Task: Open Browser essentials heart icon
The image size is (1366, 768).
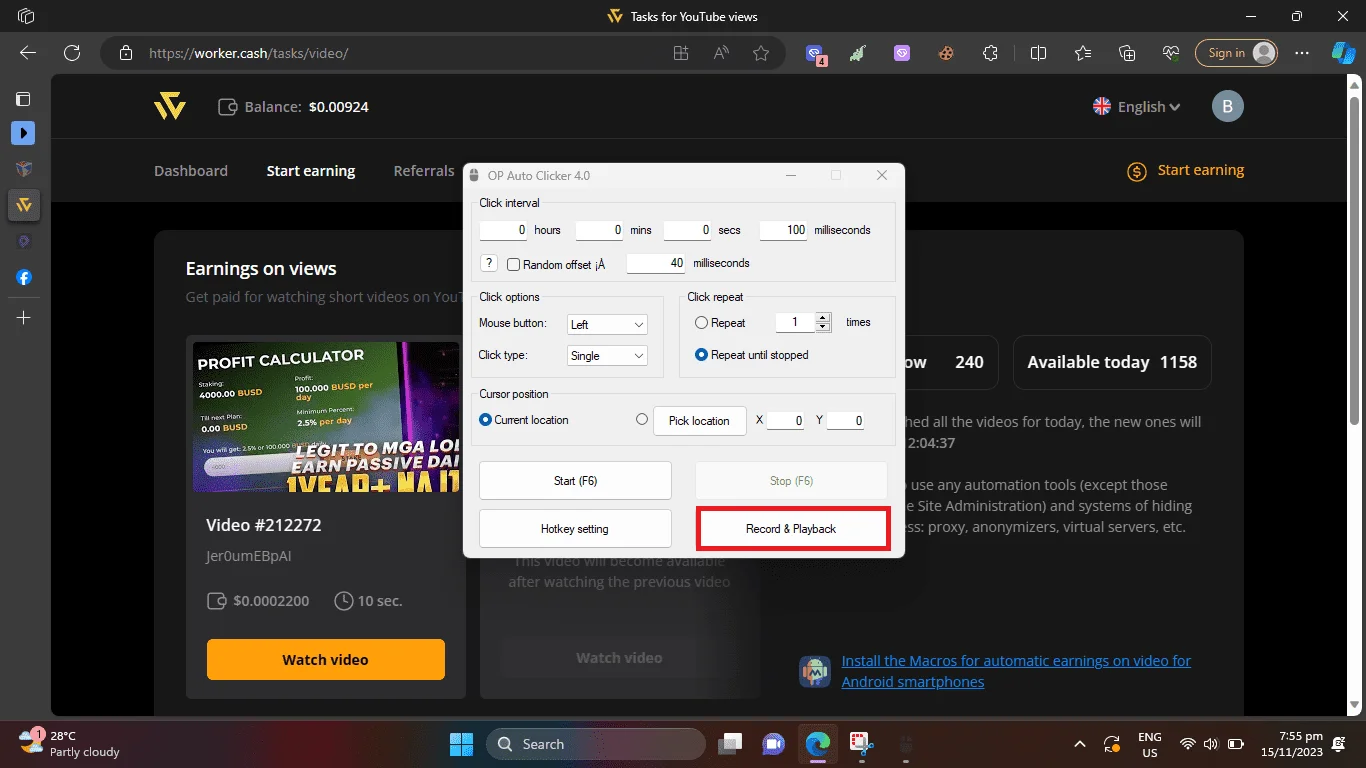Action: 1171,53
